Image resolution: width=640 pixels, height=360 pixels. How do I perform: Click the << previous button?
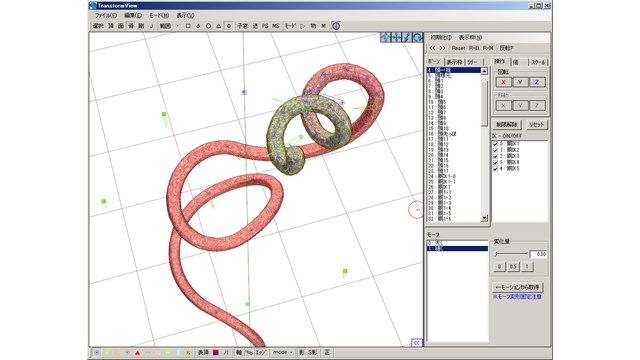point(432,48)
